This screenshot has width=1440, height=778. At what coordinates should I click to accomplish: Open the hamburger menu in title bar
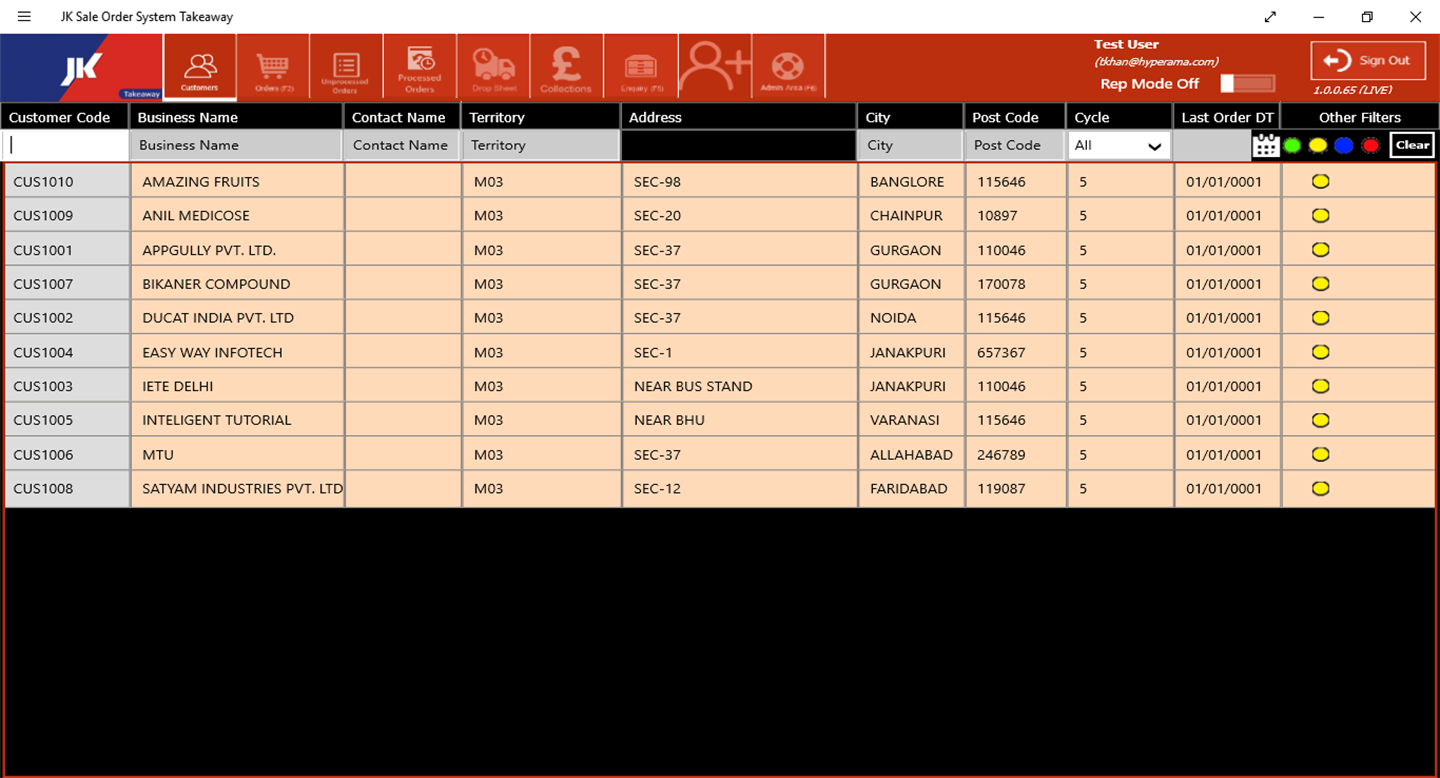24,17
